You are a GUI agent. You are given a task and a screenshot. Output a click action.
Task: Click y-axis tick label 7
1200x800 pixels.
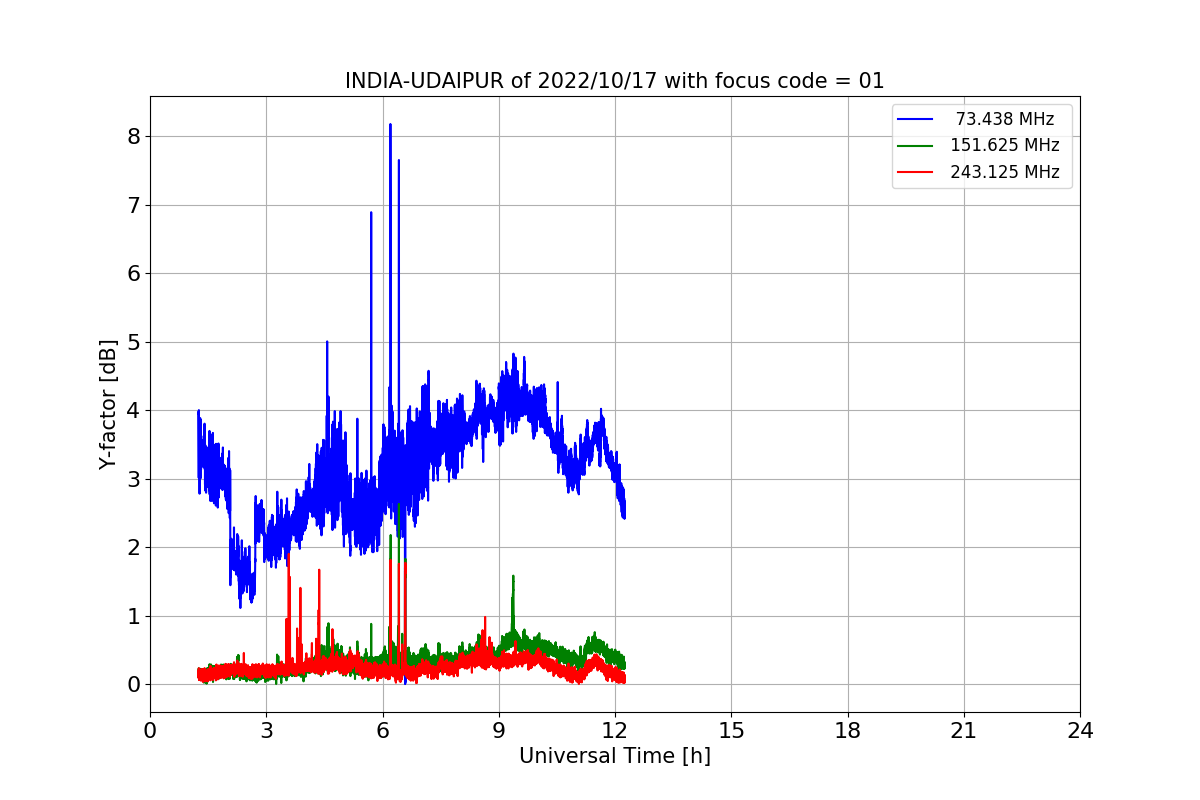click(x=132, y=205)
